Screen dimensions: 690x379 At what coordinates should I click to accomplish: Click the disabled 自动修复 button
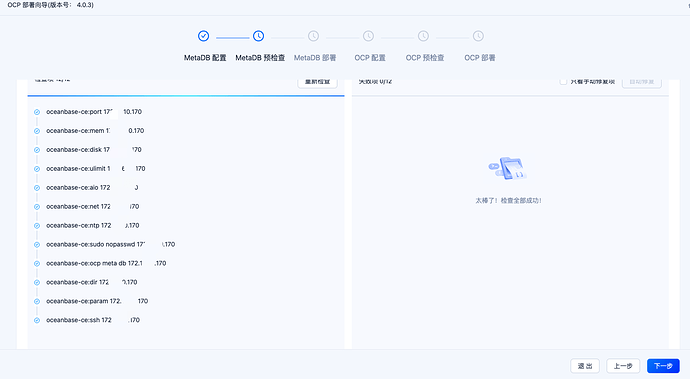pos(642,82)
